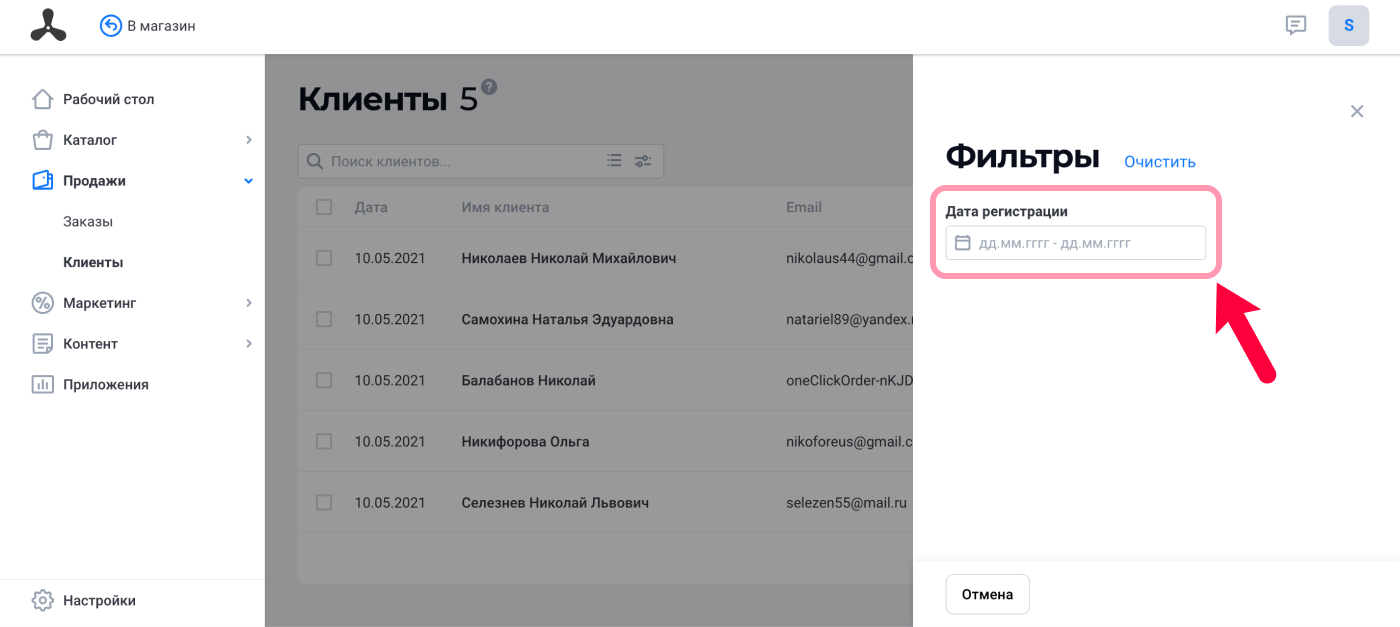Viewport: 1400px width, 627px height.
Task: Check the box for Никифорова Ольга
Action: [x=324, y=441]
